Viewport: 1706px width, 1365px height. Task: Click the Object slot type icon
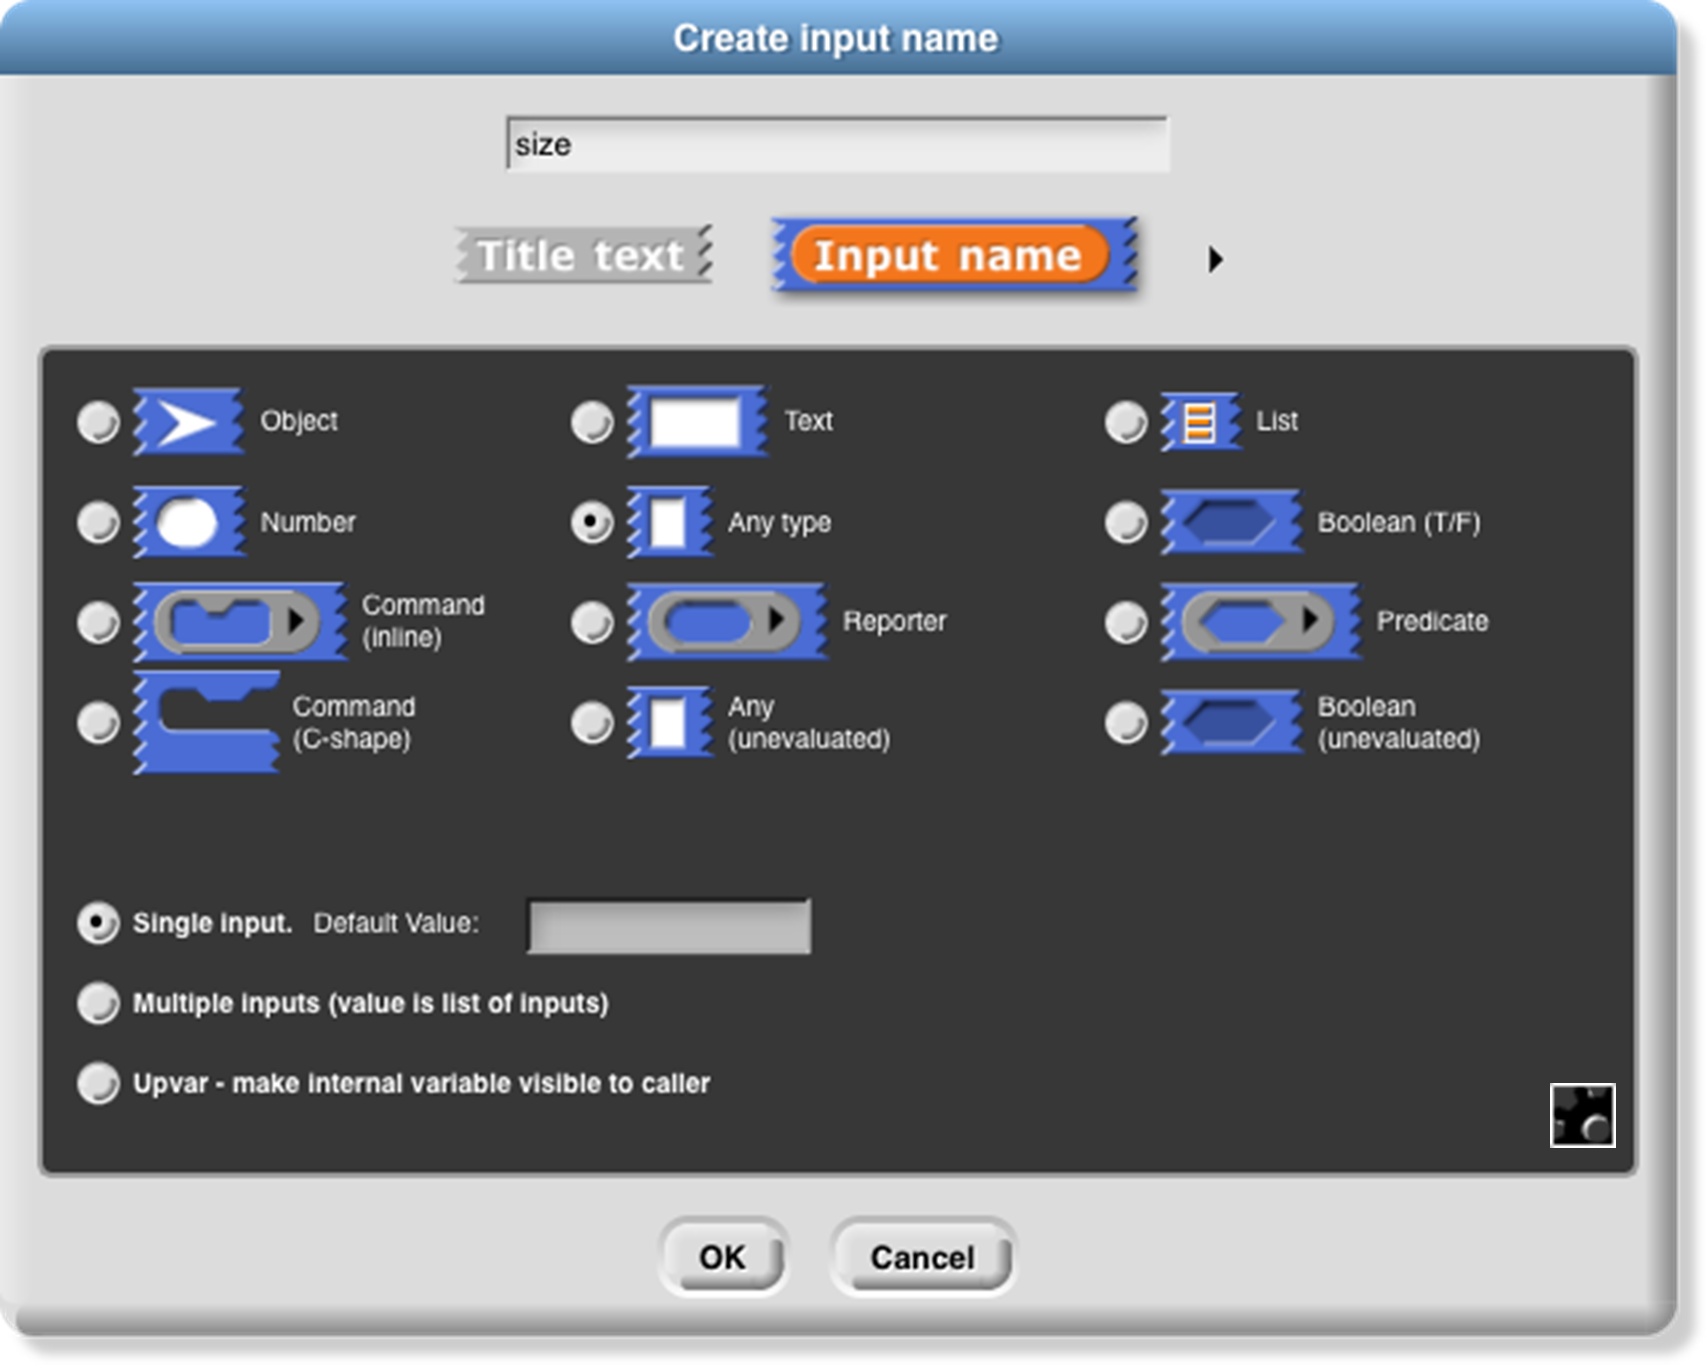point(188,421)
